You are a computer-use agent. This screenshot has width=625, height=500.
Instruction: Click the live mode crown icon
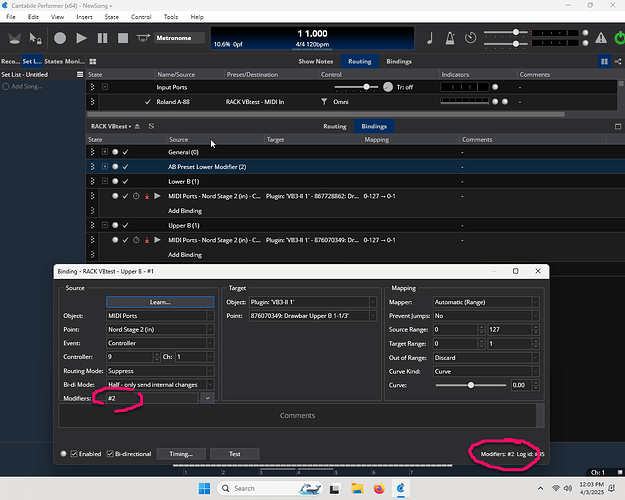click(x=15, y=38)
